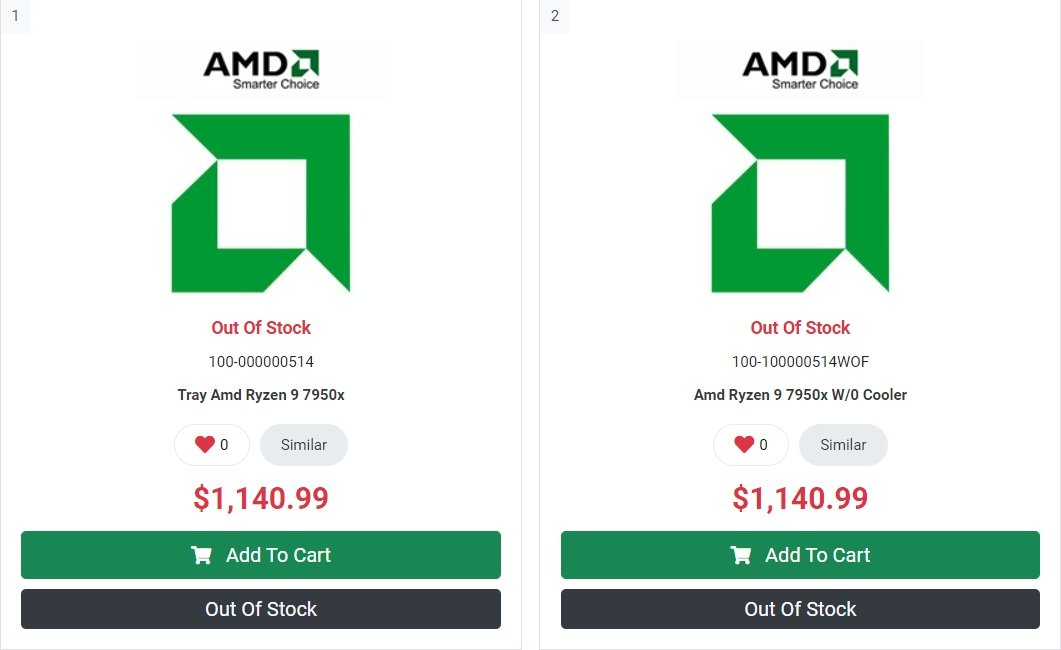Click part number 100-000000514
This screenshot has width=1061, height=650.
point(261,362)
